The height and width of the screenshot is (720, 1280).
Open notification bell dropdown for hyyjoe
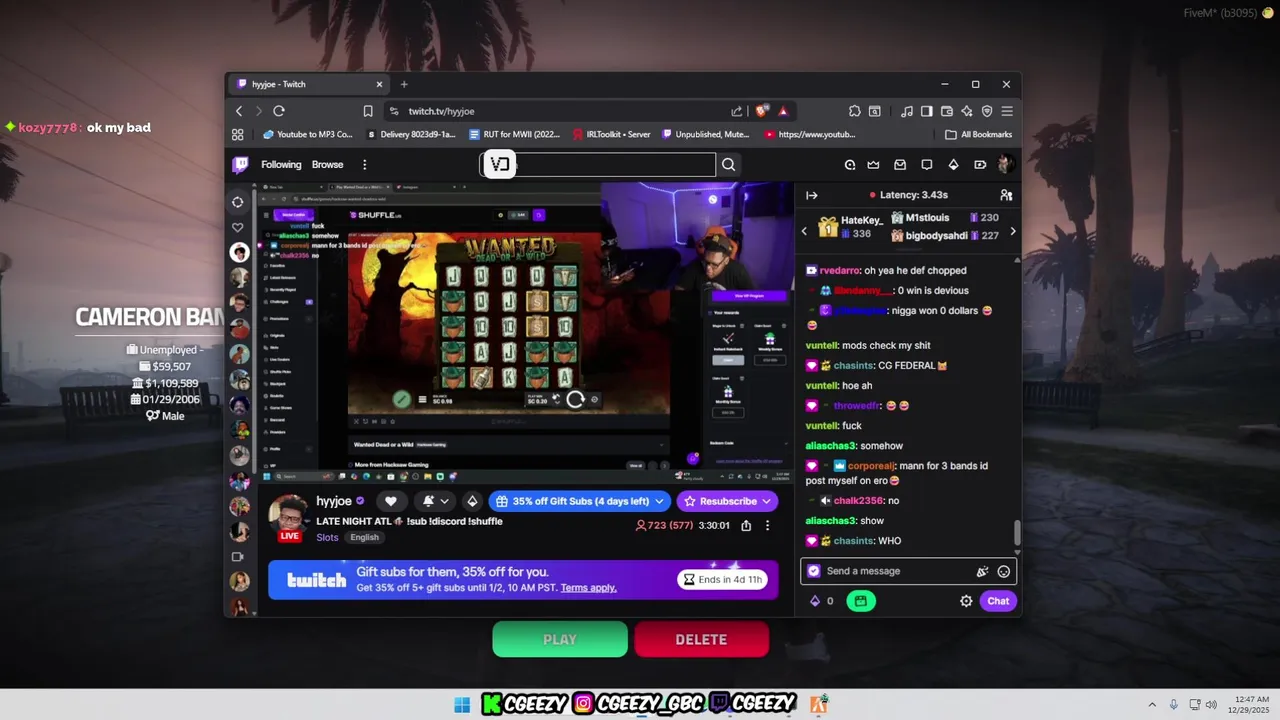click(435, 501)
